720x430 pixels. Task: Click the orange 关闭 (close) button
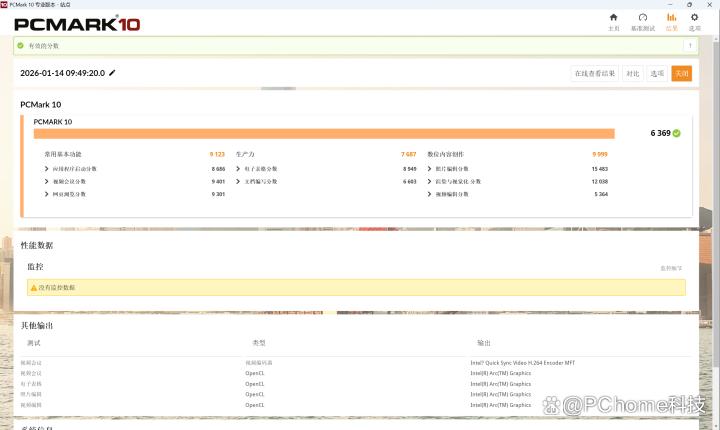tap(681, 74)
